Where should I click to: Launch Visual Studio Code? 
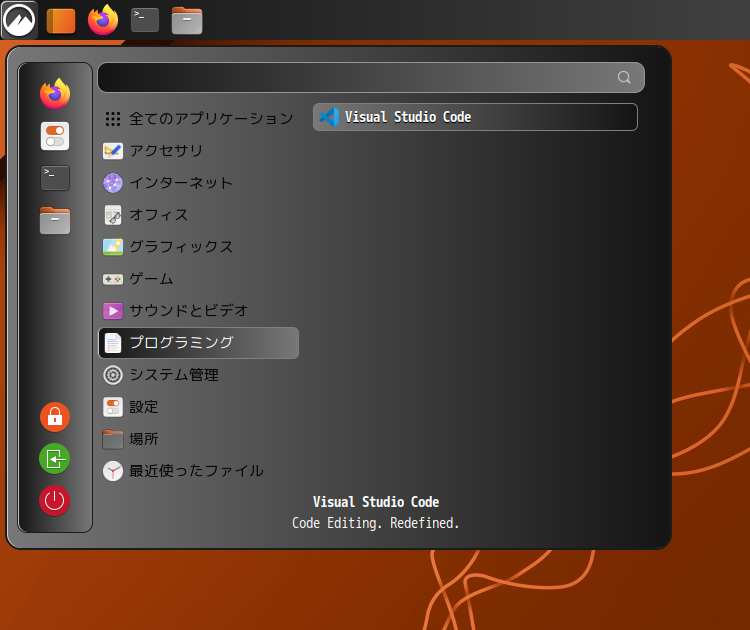point(475,117)
